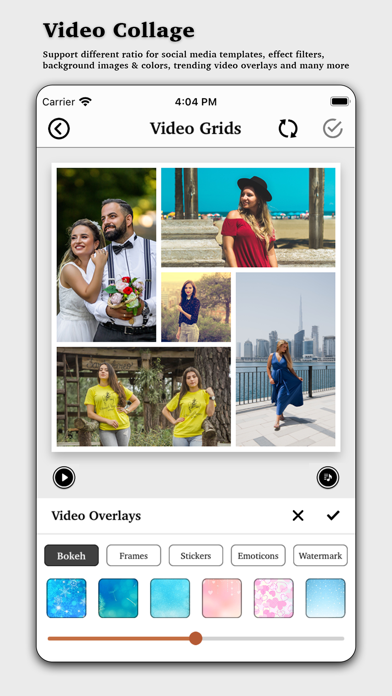Confirm Video Overlays with checkmark
Image resolution: width=392 pixels, height=696 pixels.
pos(333,515)
